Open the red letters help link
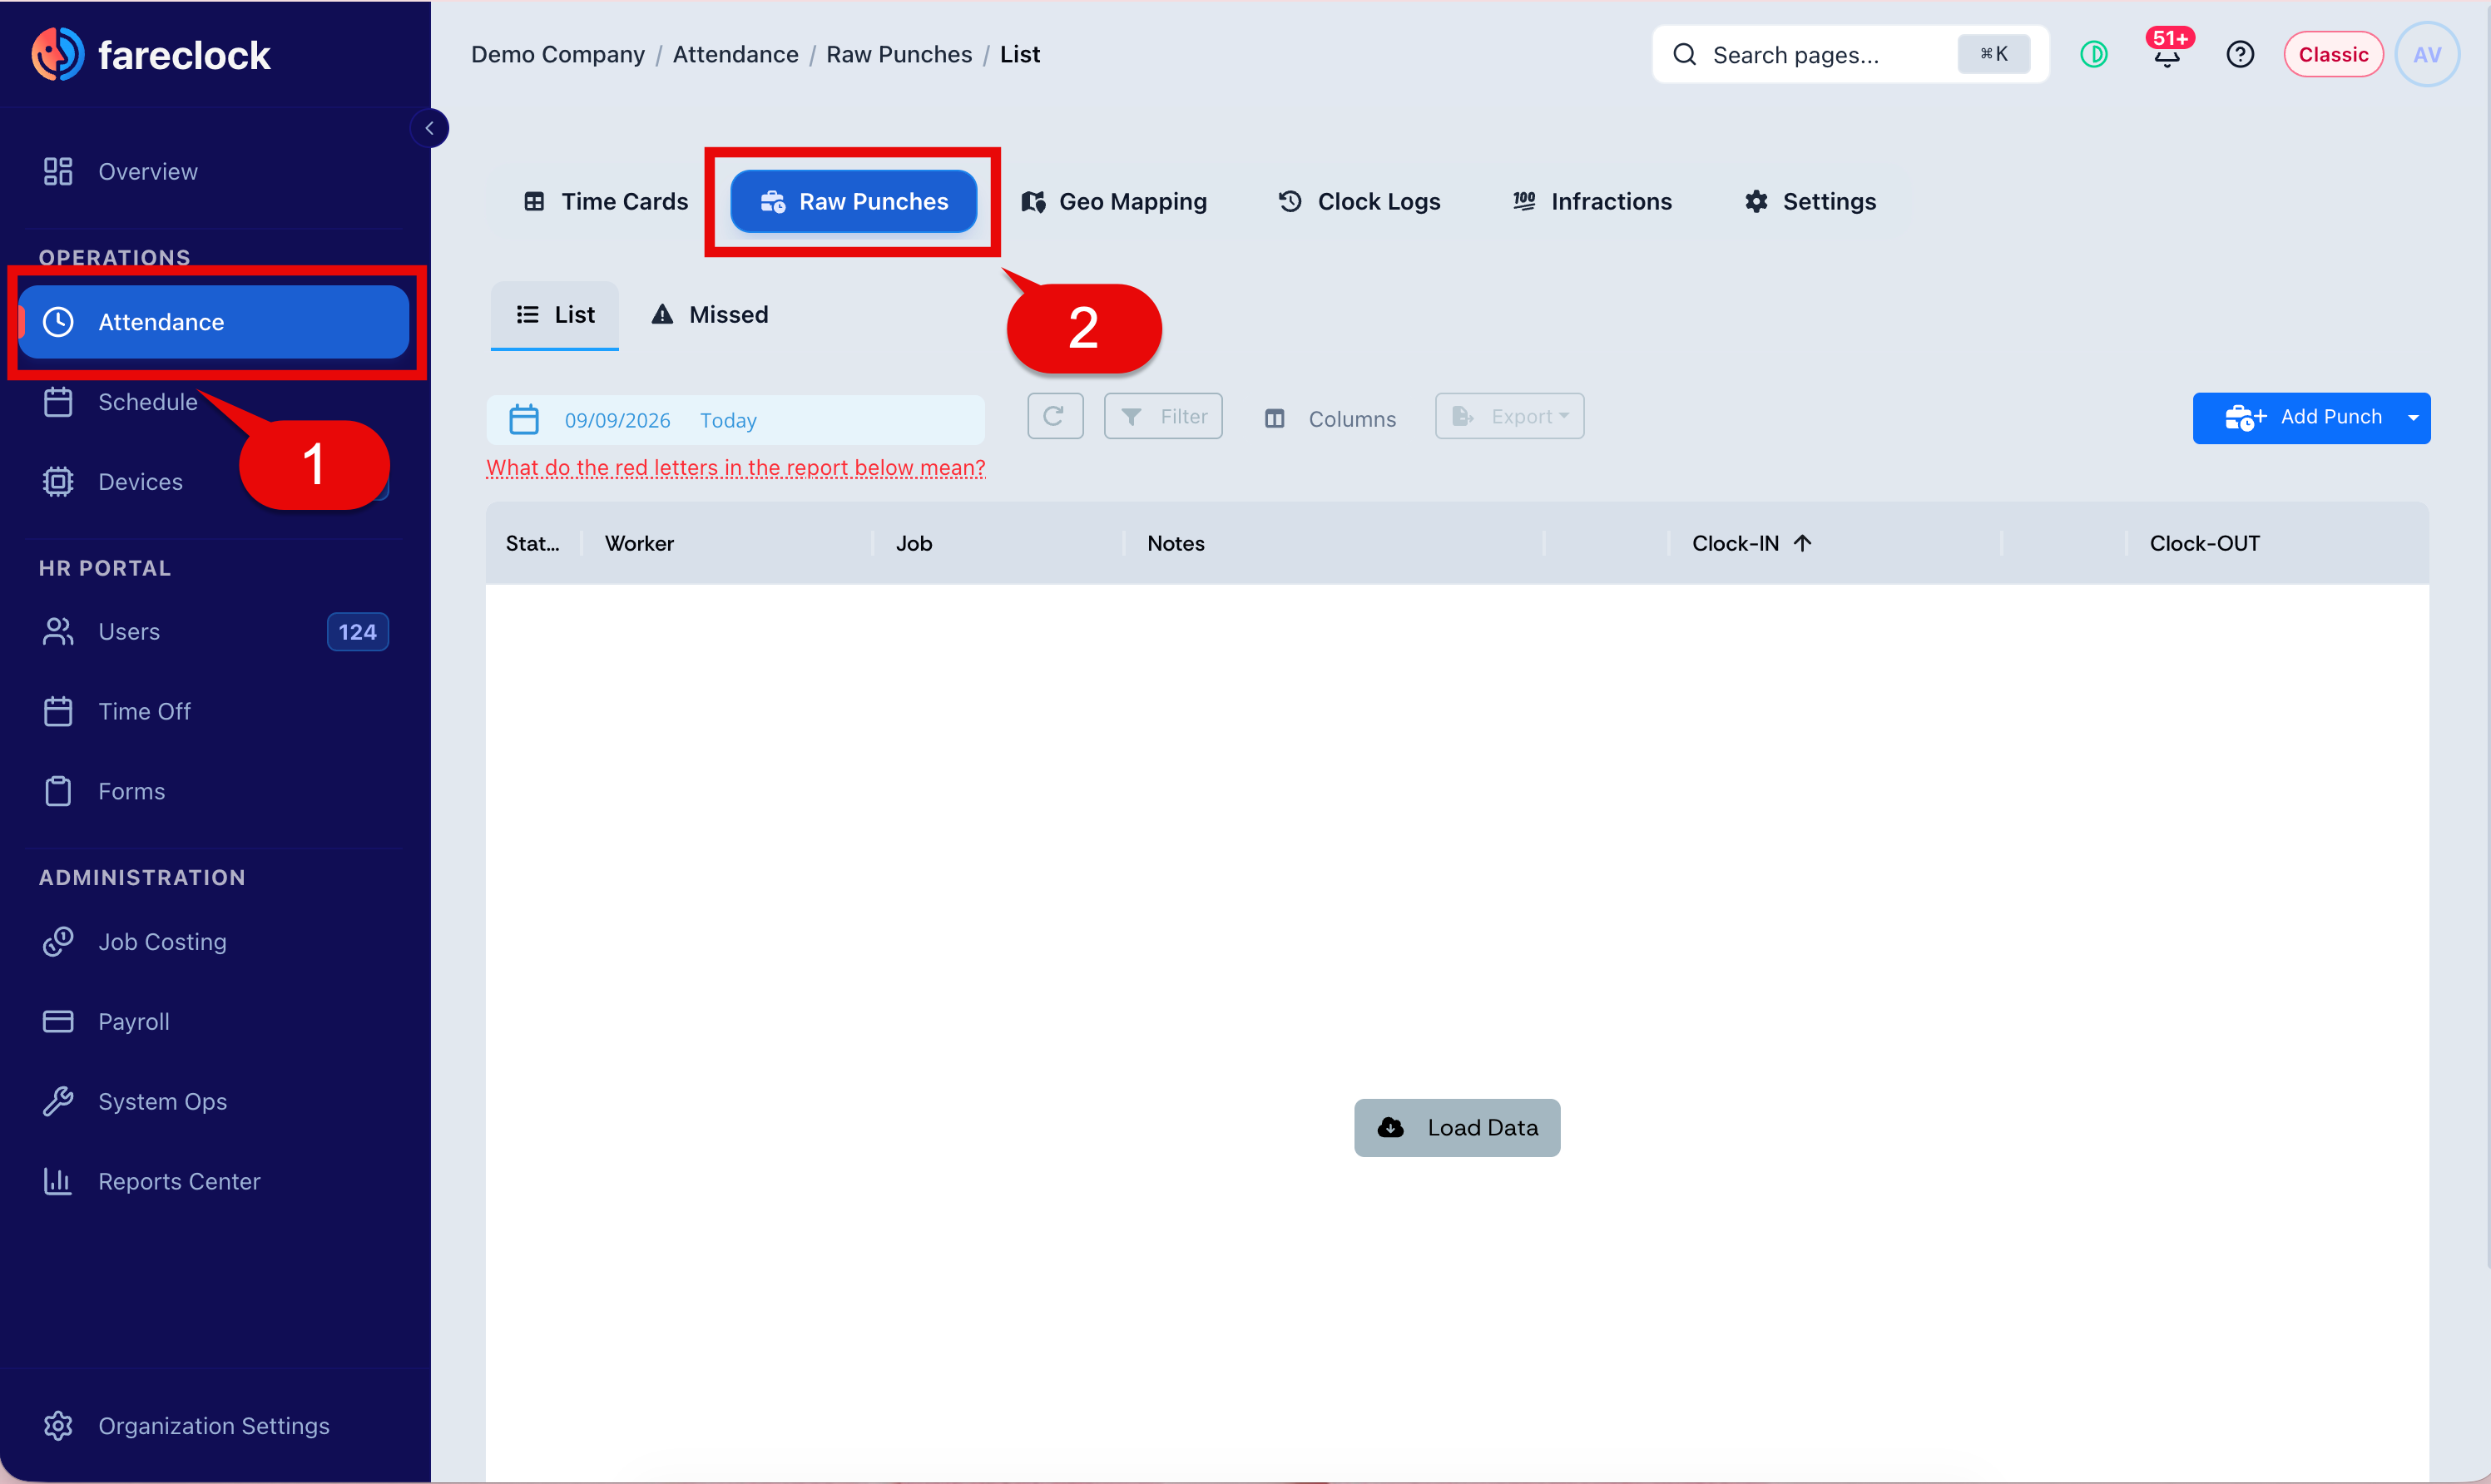The width and height of the screenshot is (2491, 1484). (x=735, y=468)
